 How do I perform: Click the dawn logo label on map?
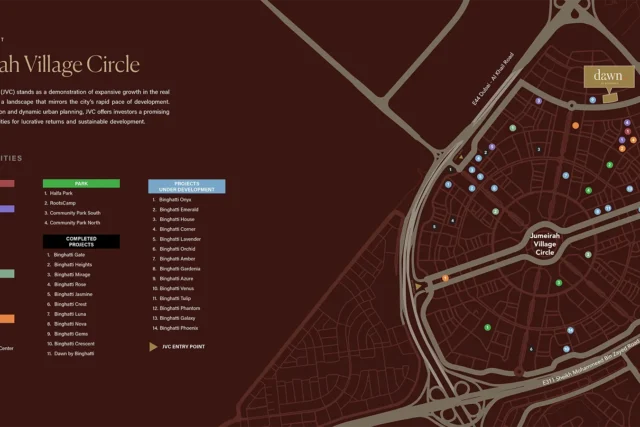(x=607, y=76)
